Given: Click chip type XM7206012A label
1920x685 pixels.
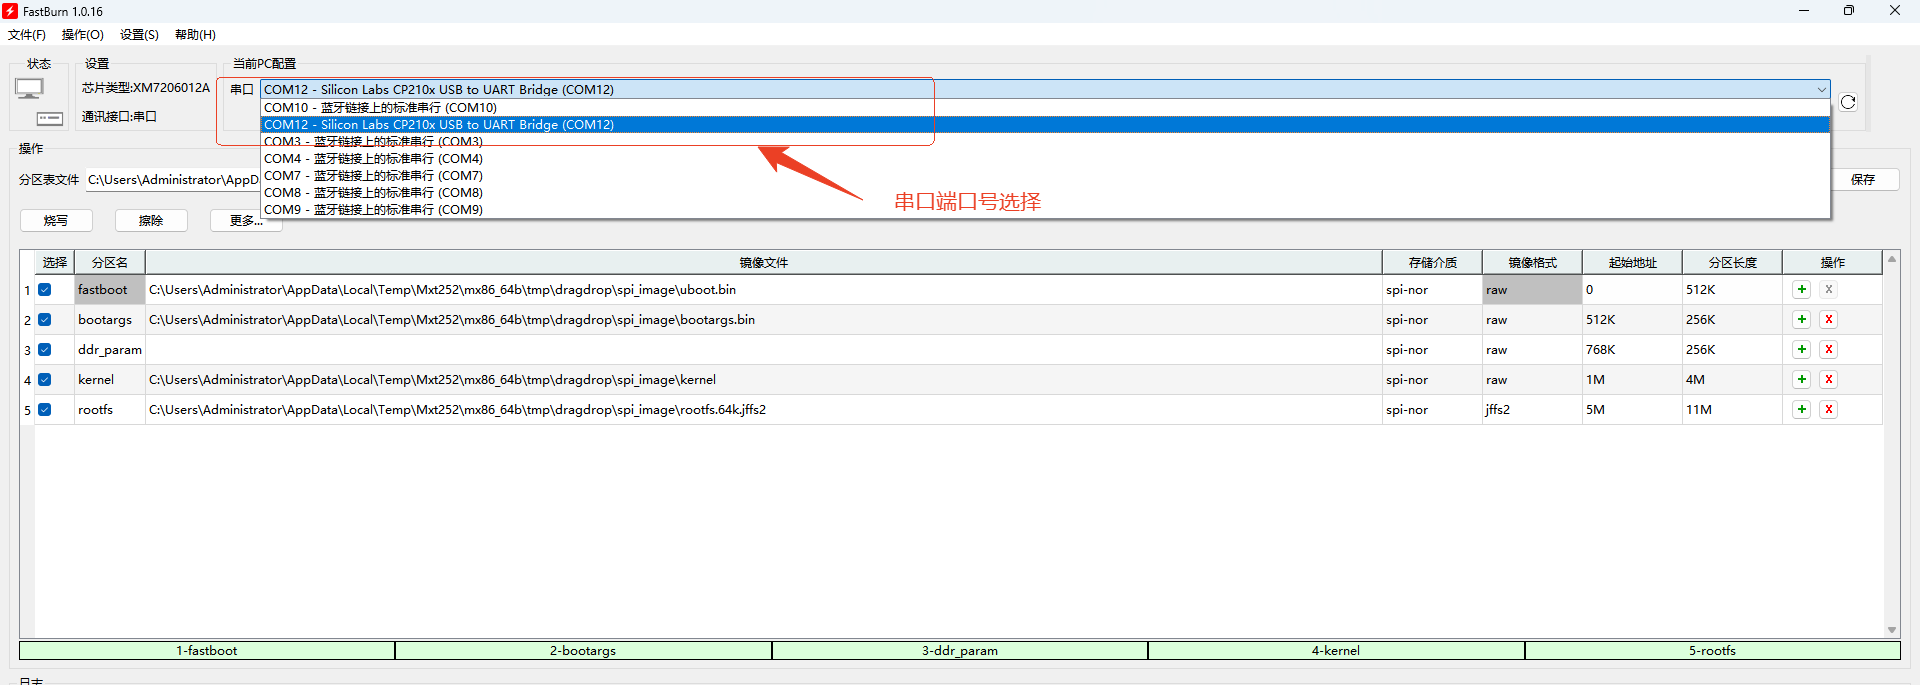Looking at the screenshot, I should (x=146, y=88).
